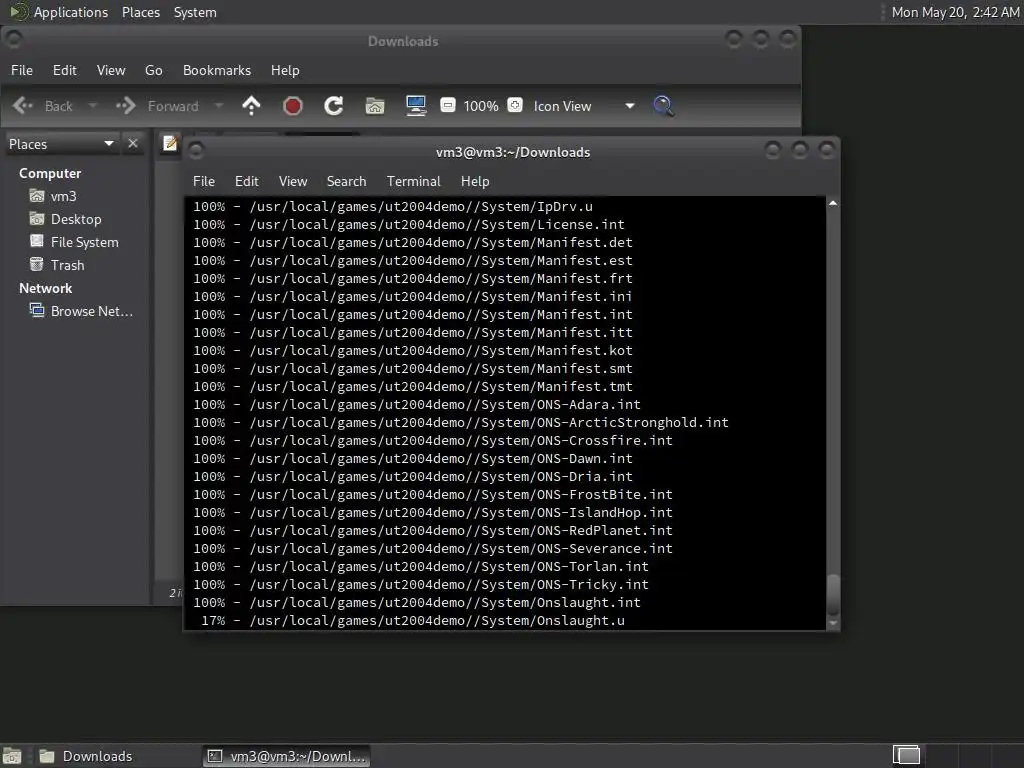Click the terminal scrollbar thumb
1024x768 pixels.
click(833, 594)
